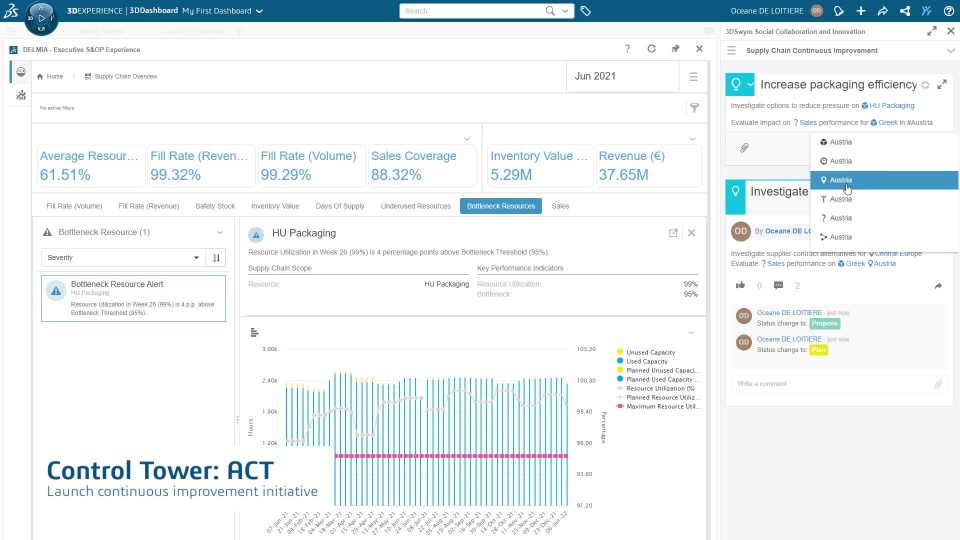
Task: Open the hamburger menu beside Jun 2021
Action: 693,77
